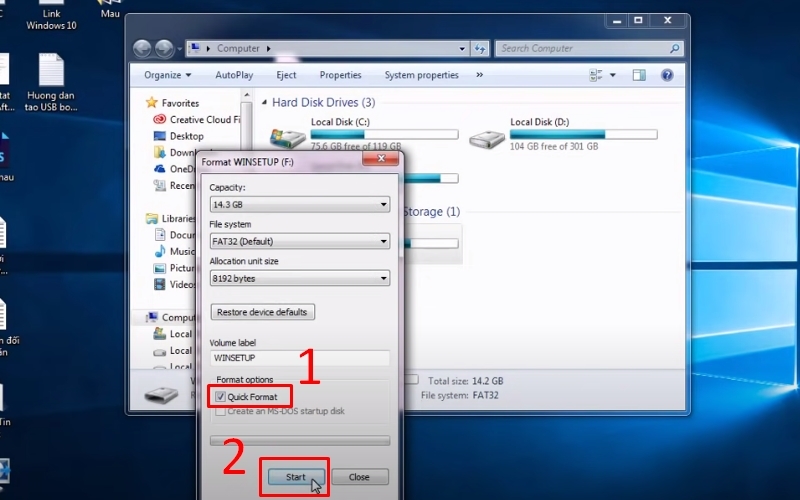Open Allocation unit size dropdown 8192 bytes

tap(299, 279)
